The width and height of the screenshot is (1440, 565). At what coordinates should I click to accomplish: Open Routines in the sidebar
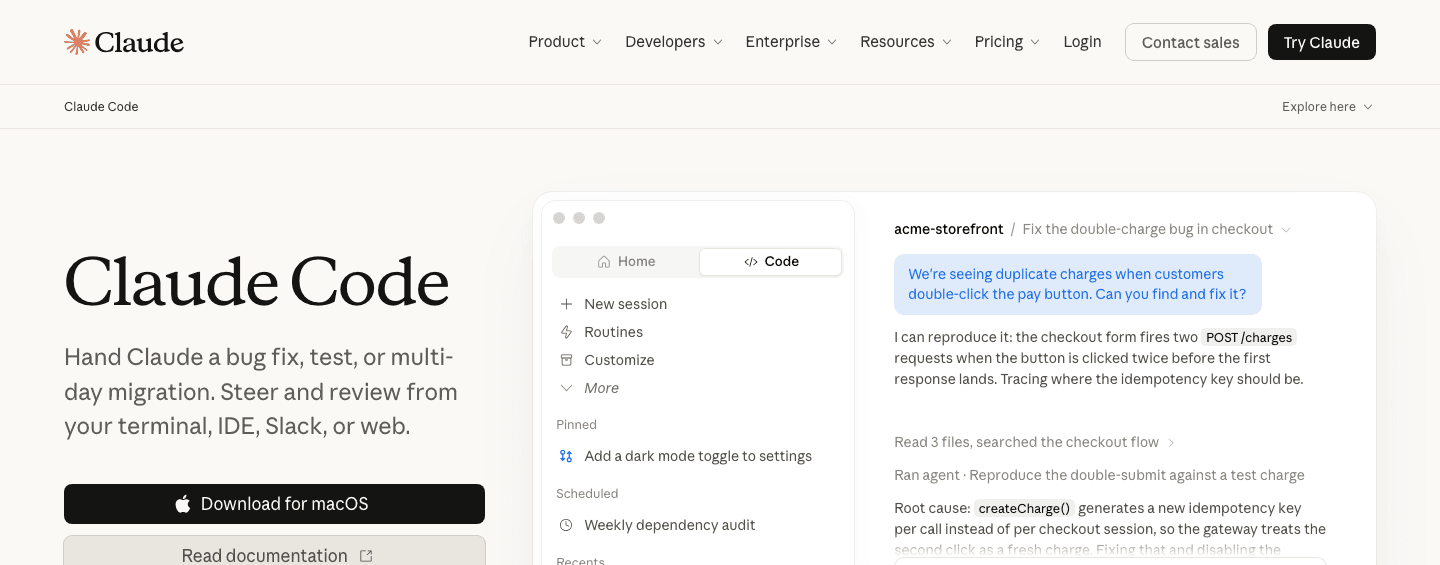(x=613, y=332)
